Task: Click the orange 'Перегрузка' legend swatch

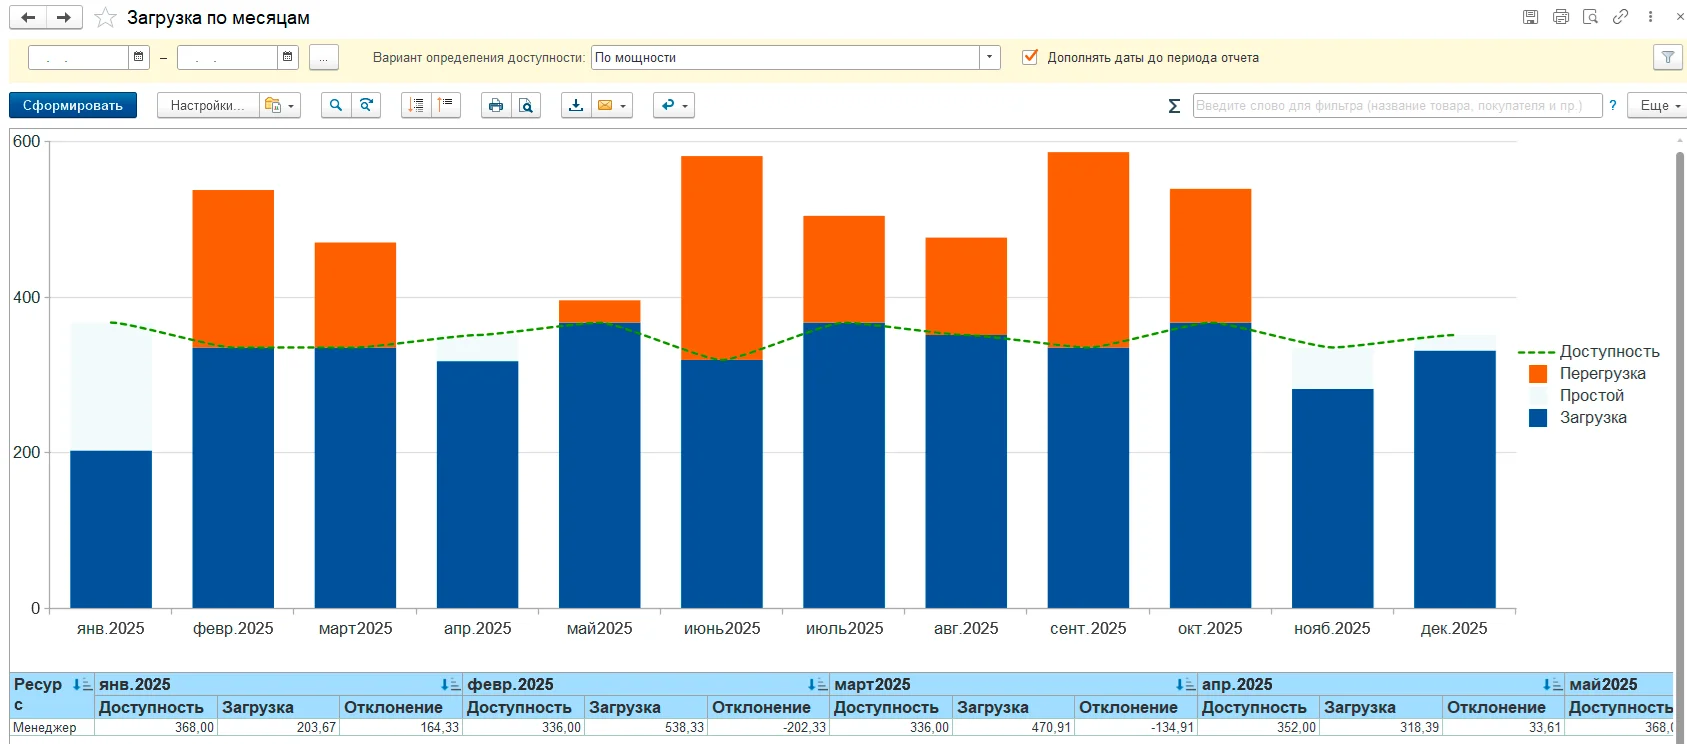Action: pos(1538,374)
